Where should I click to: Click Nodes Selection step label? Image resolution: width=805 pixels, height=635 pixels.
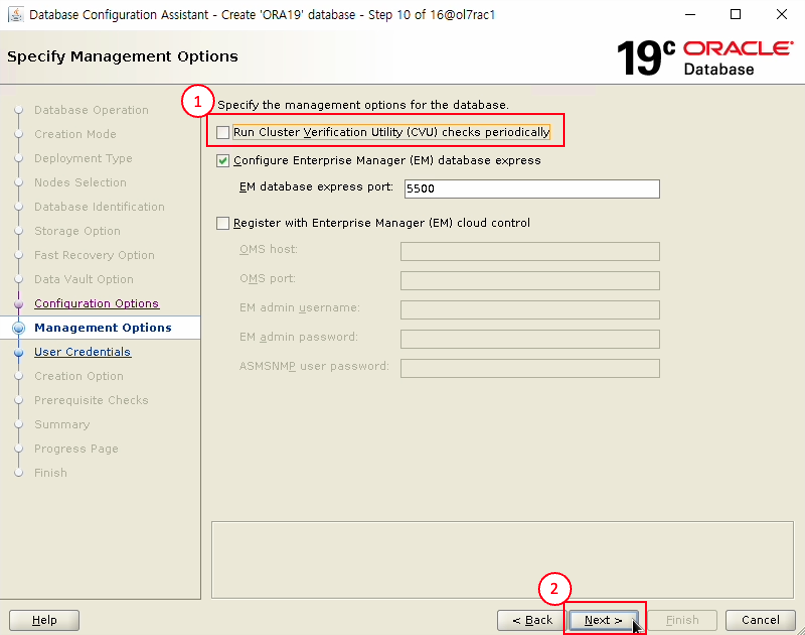pos(80,182)
